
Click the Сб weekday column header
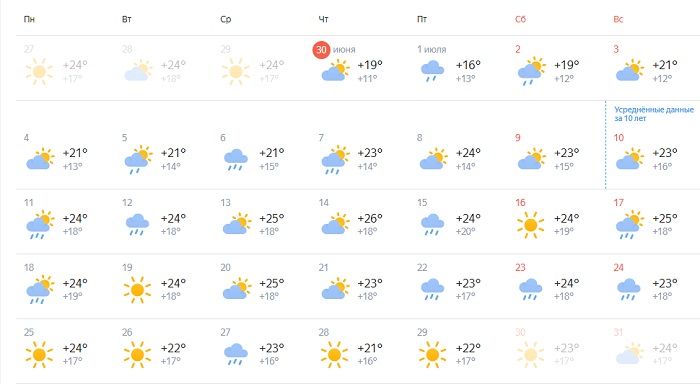[520, 19]
